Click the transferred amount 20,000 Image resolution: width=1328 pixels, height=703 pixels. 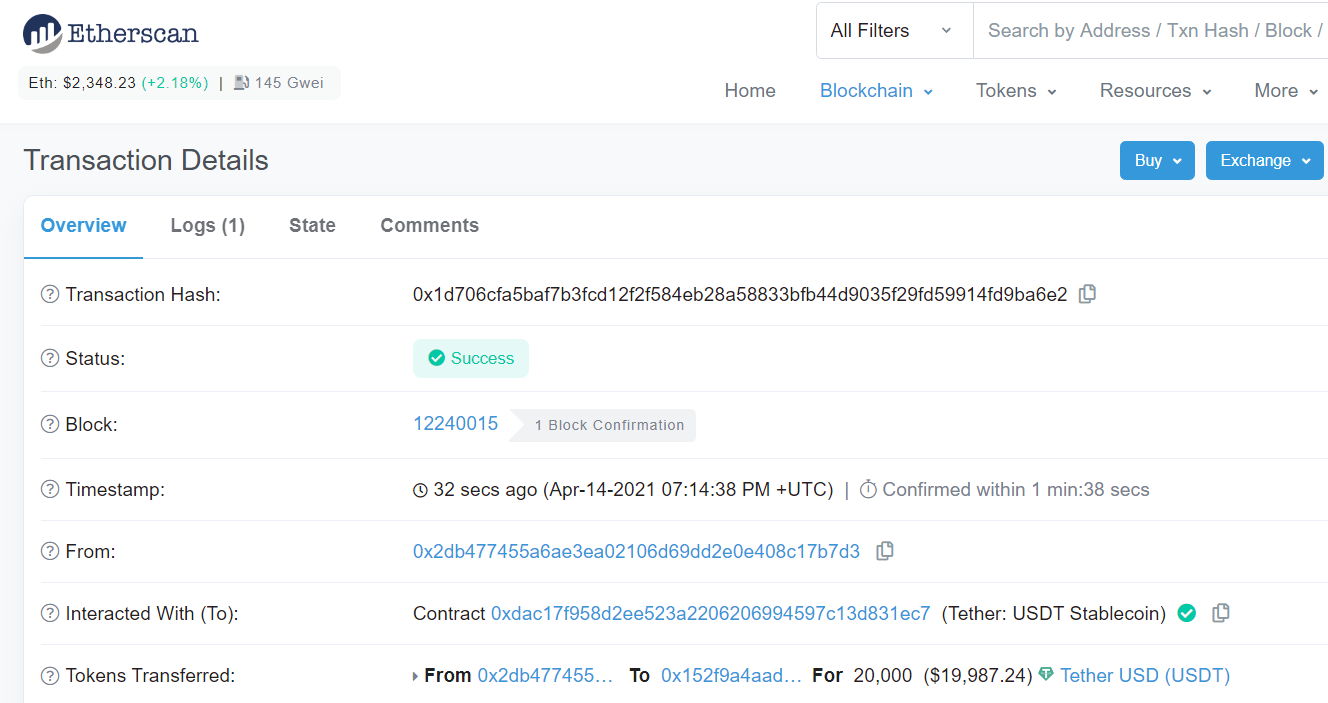coord(883,675)
